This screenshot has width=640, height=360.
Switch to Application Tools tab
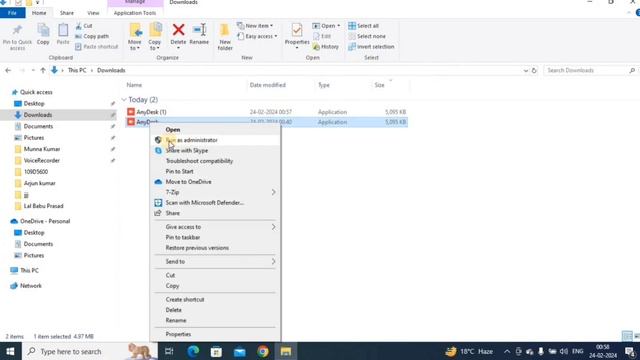tap(135, 13)
